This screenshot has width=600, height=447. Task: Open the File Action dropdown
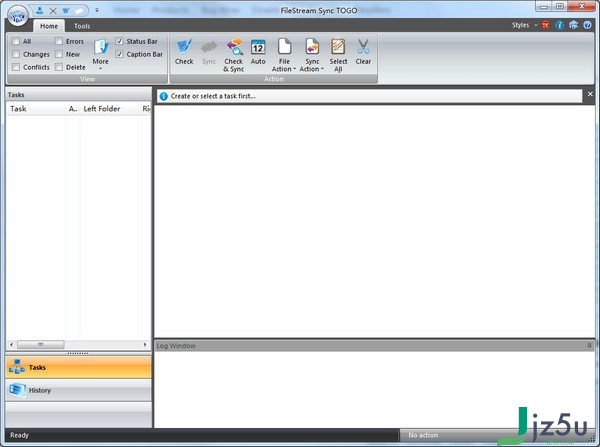coord(284,55)
